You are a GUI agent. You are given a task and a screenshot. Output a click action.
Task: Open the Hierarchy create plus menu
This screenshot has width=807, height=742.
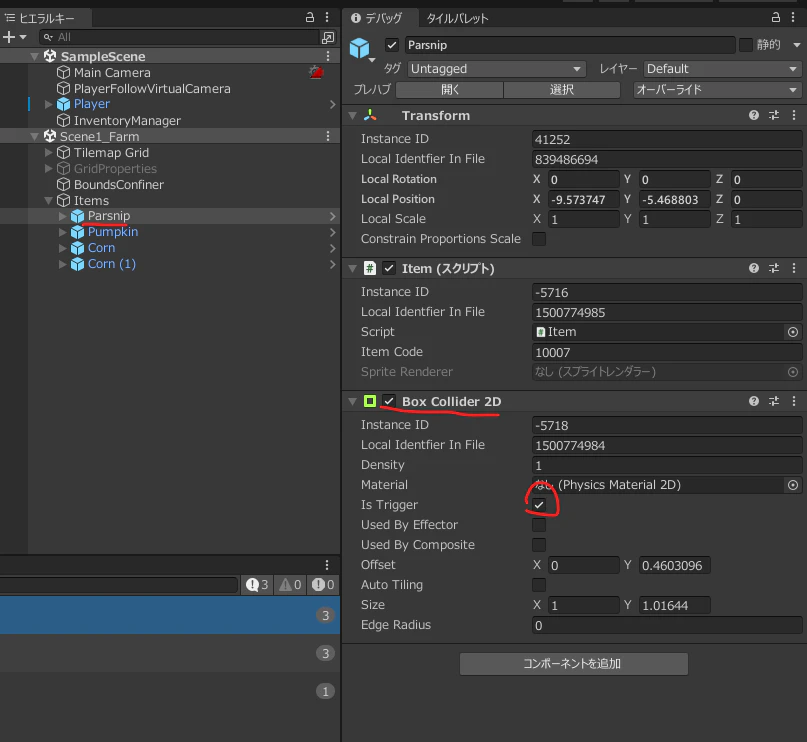tap(14, 37)
